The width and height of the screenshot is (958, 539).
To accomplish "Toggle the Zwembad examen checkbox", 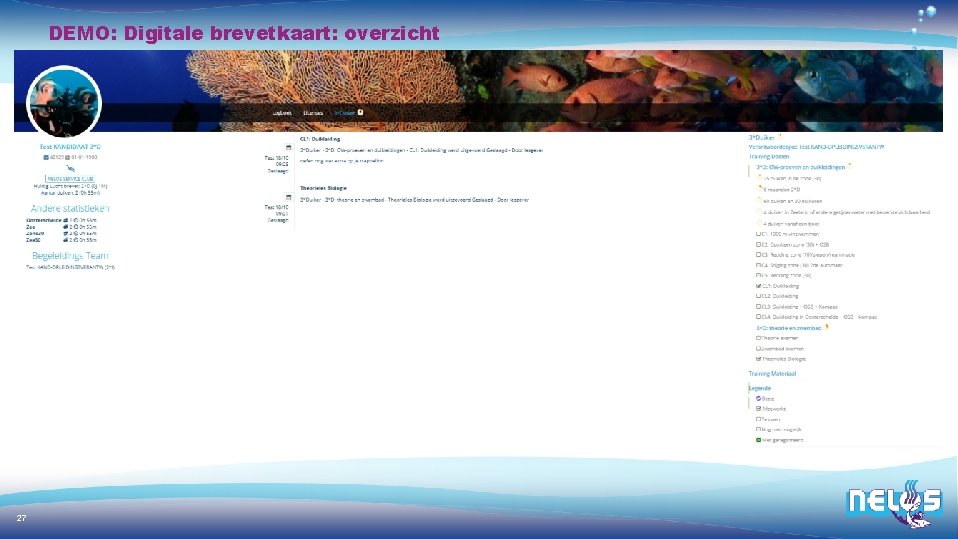I will [759, 348].
